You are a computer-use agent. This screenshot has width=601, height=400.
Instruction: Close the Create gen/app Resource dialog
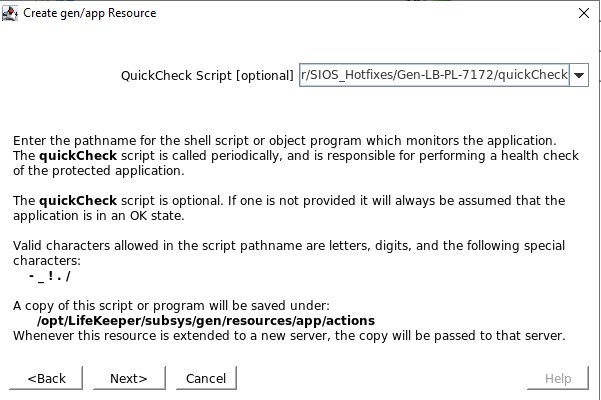click(584, 13)
